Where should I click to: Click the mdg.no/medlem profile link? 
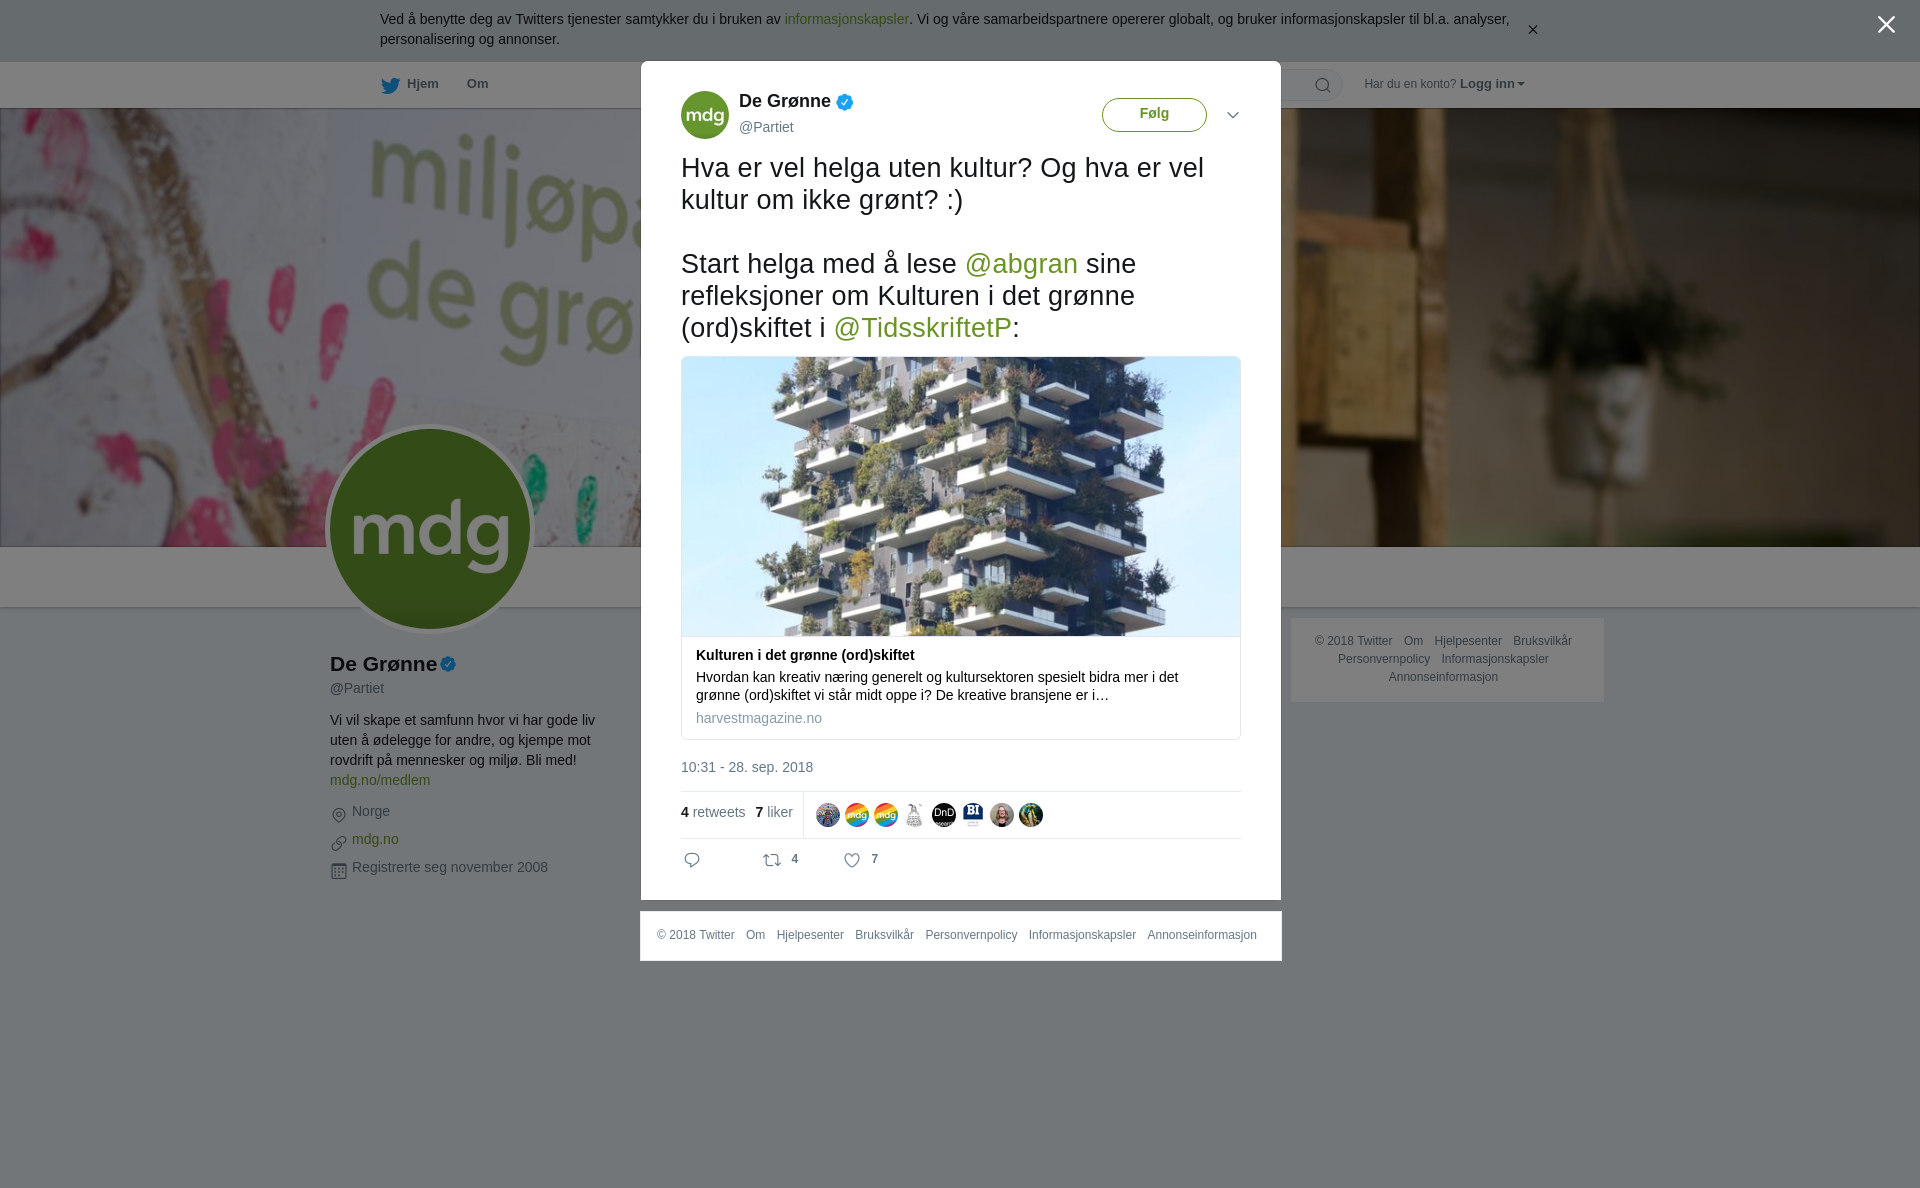coord(380,780)
